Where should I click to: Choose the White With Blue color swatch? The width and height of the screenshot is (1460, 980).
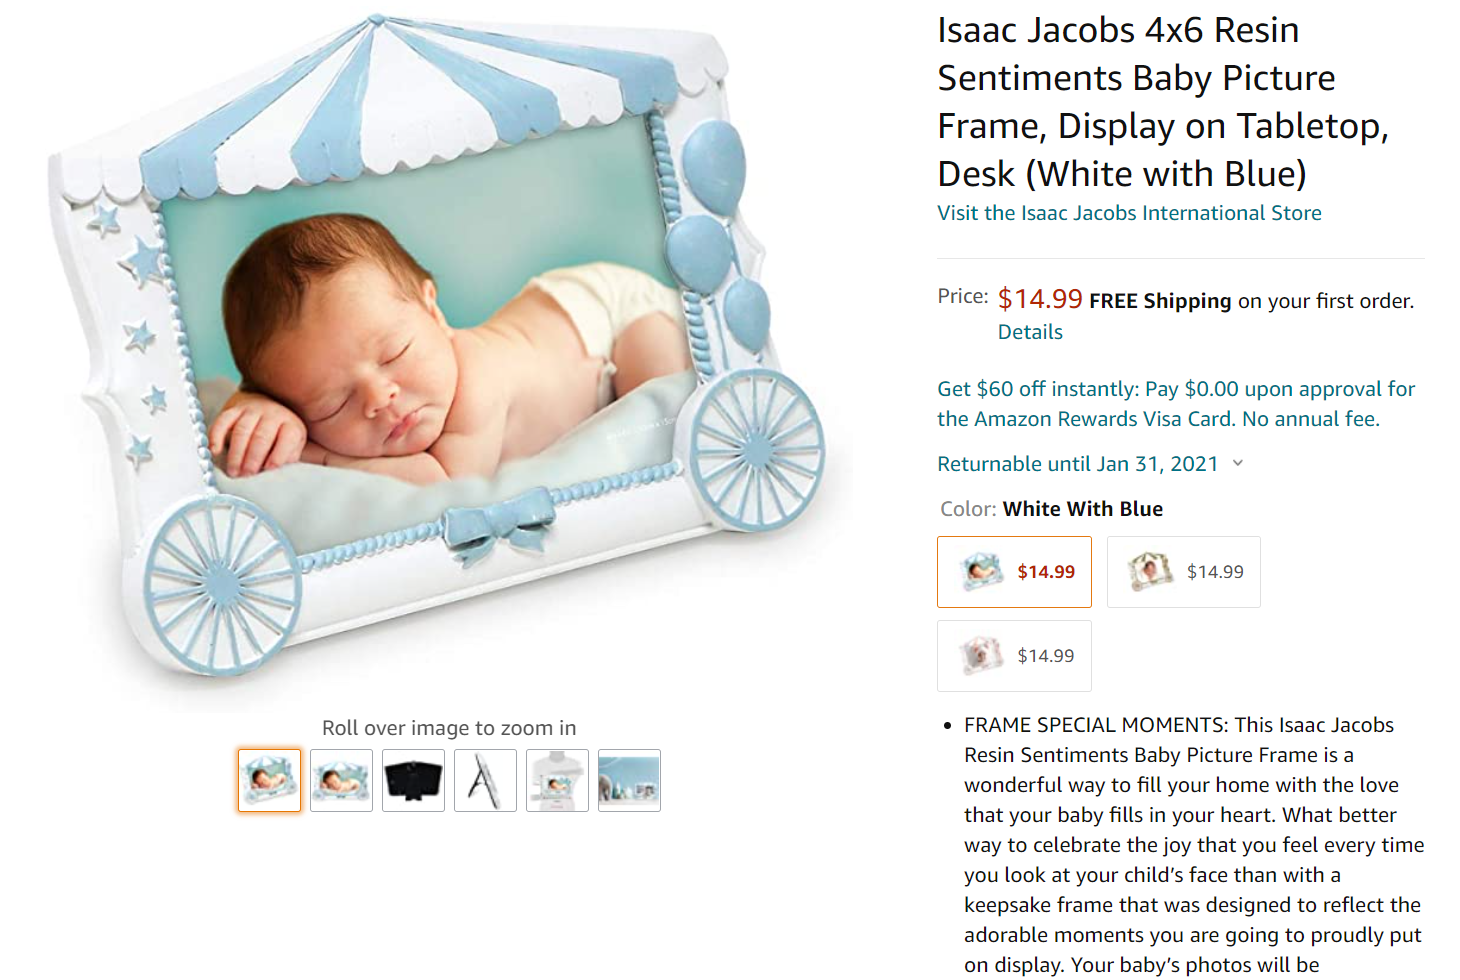pos(1014,572)
